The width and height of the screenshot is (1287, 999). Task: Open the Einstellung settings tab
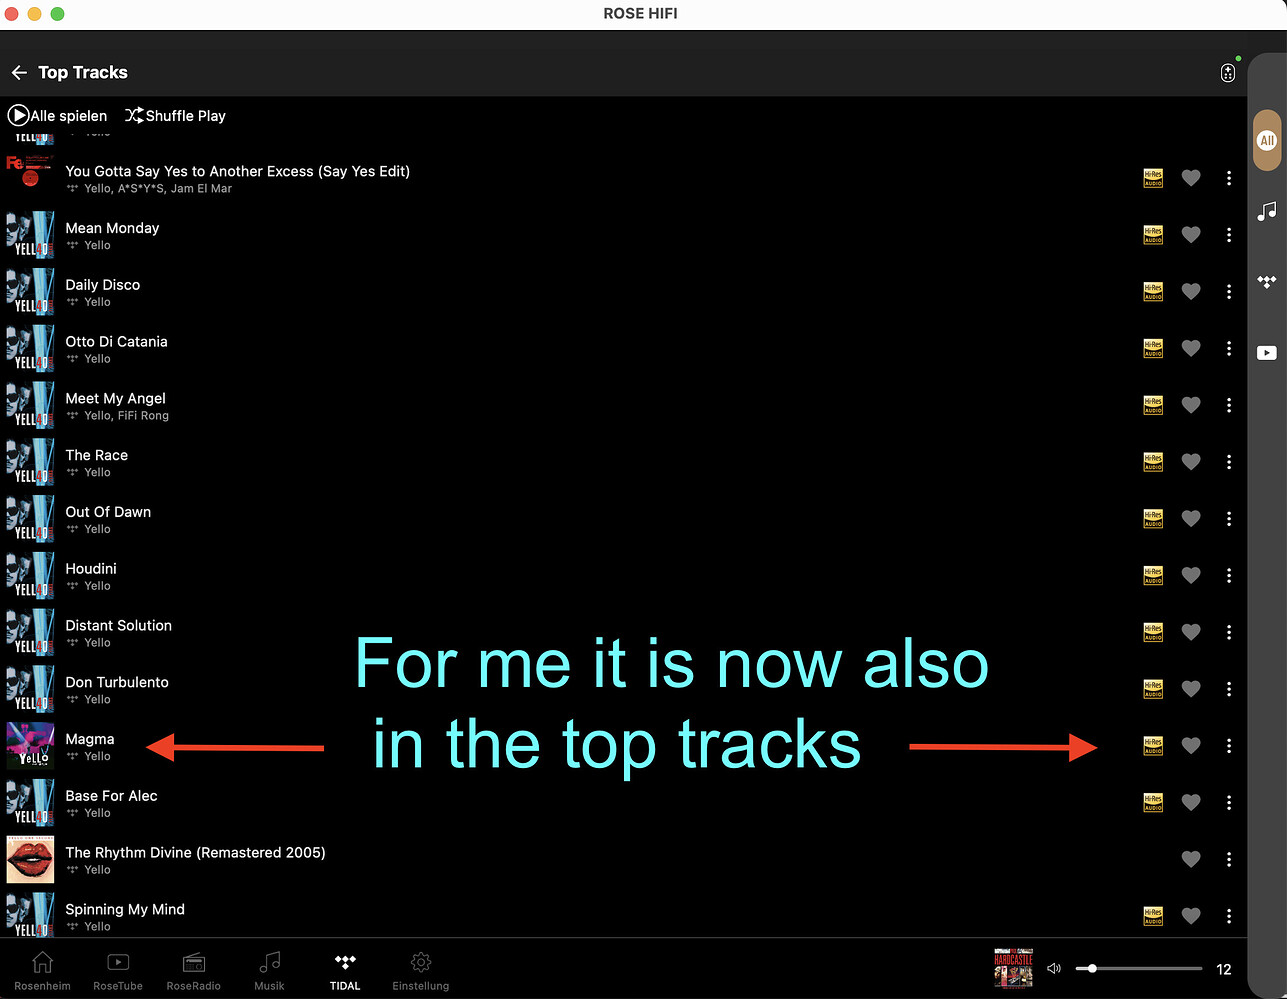pos(421,971)
